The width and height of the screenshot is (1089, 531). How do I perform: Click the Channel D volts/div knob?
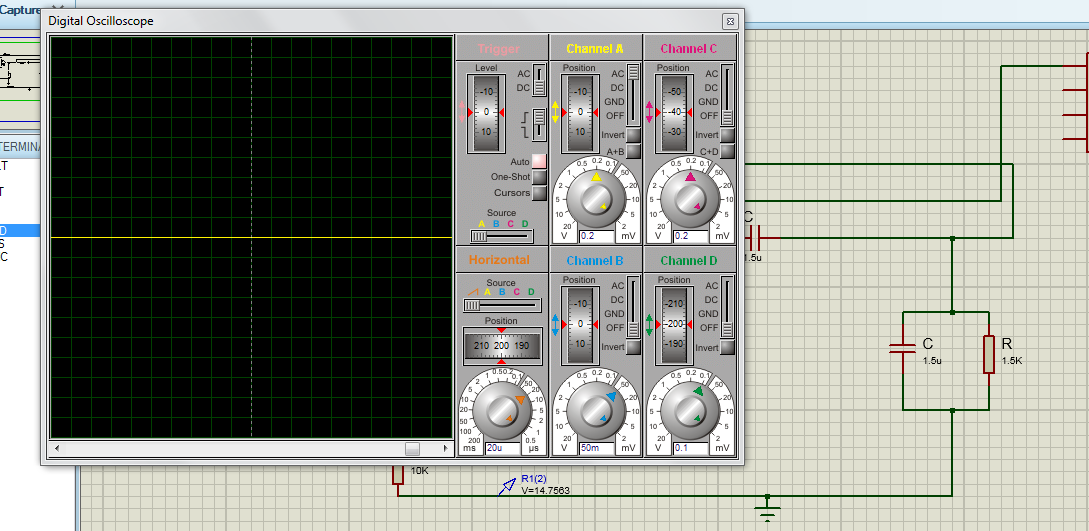pyautogui.click(x=689, y=412)
